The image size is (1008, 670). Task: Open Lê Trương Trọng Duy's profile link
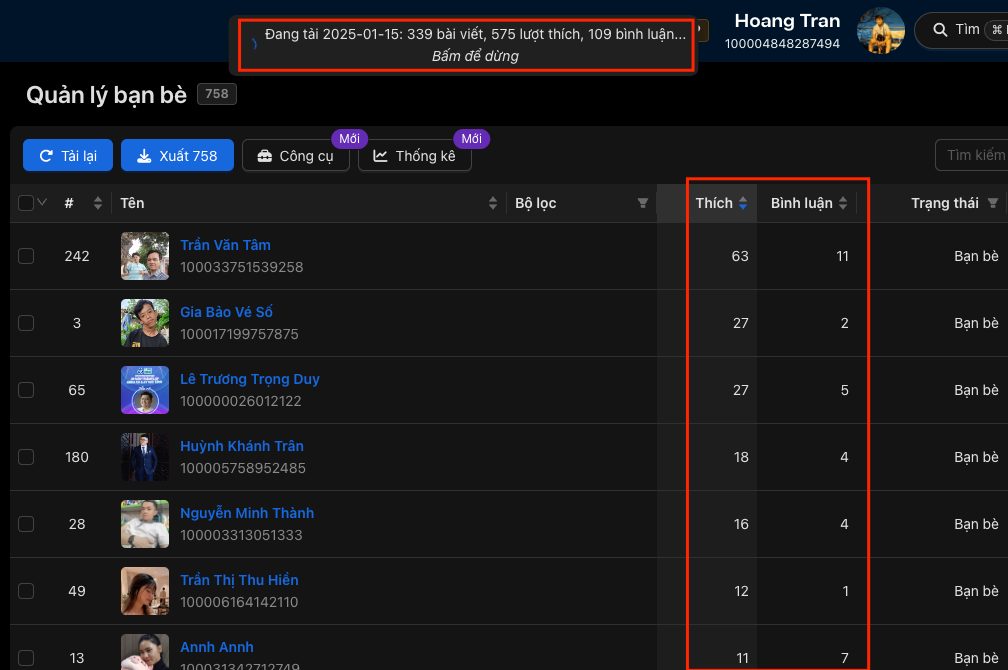[x=250, y=379]
